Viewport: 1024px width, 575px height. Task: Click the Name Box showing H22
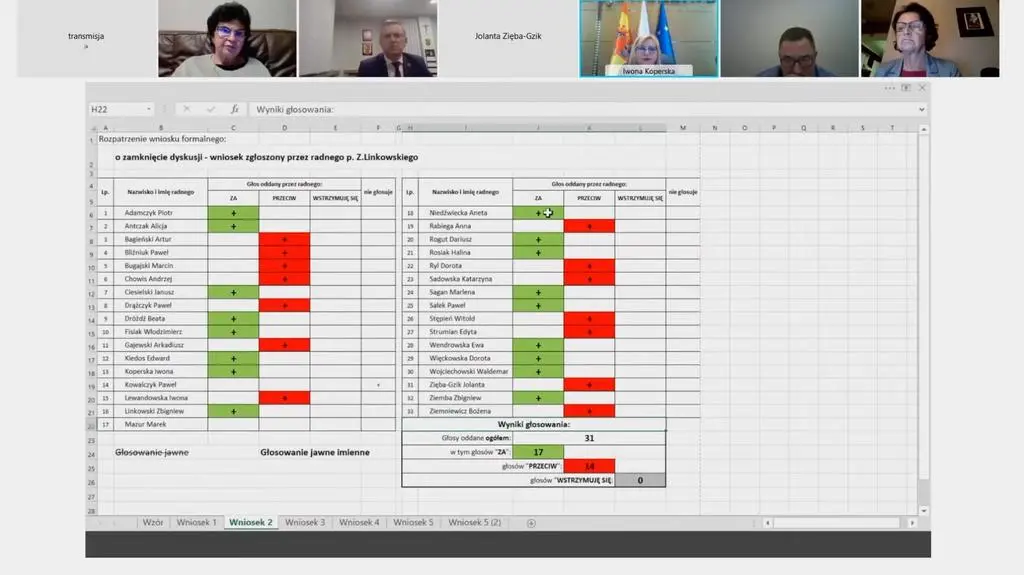pos(115,109)
